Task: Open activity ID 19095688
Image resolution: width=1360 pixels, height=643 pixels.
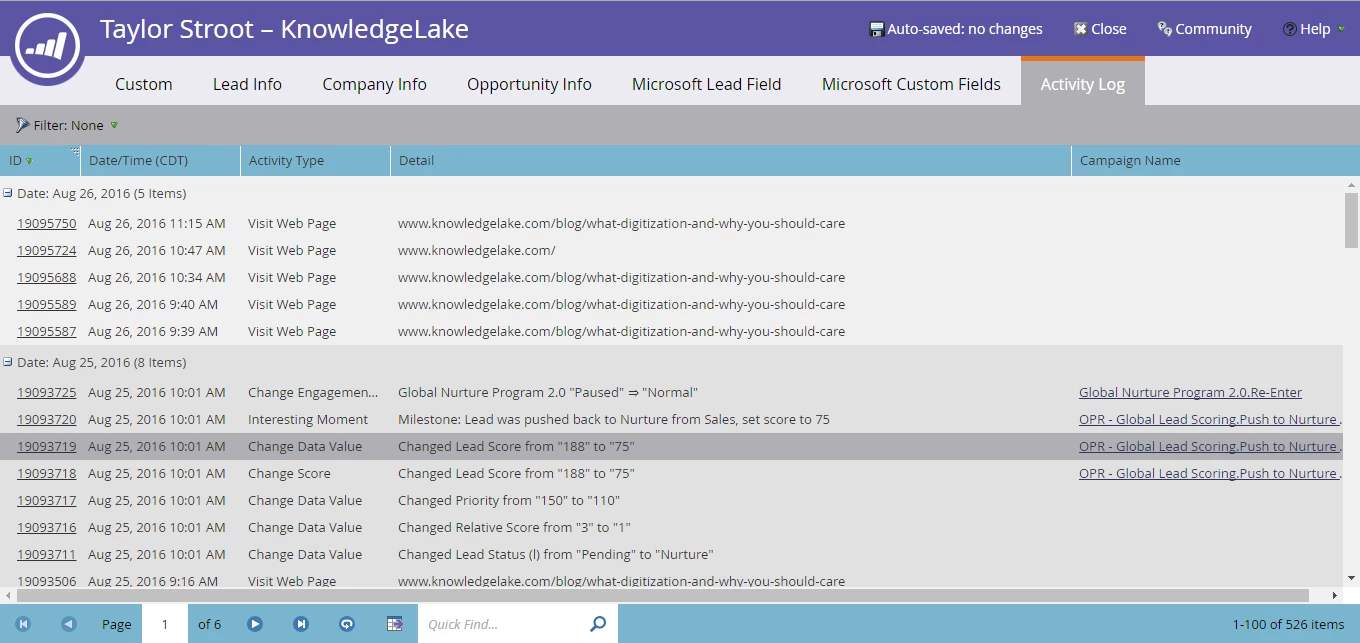Action: 47,277
